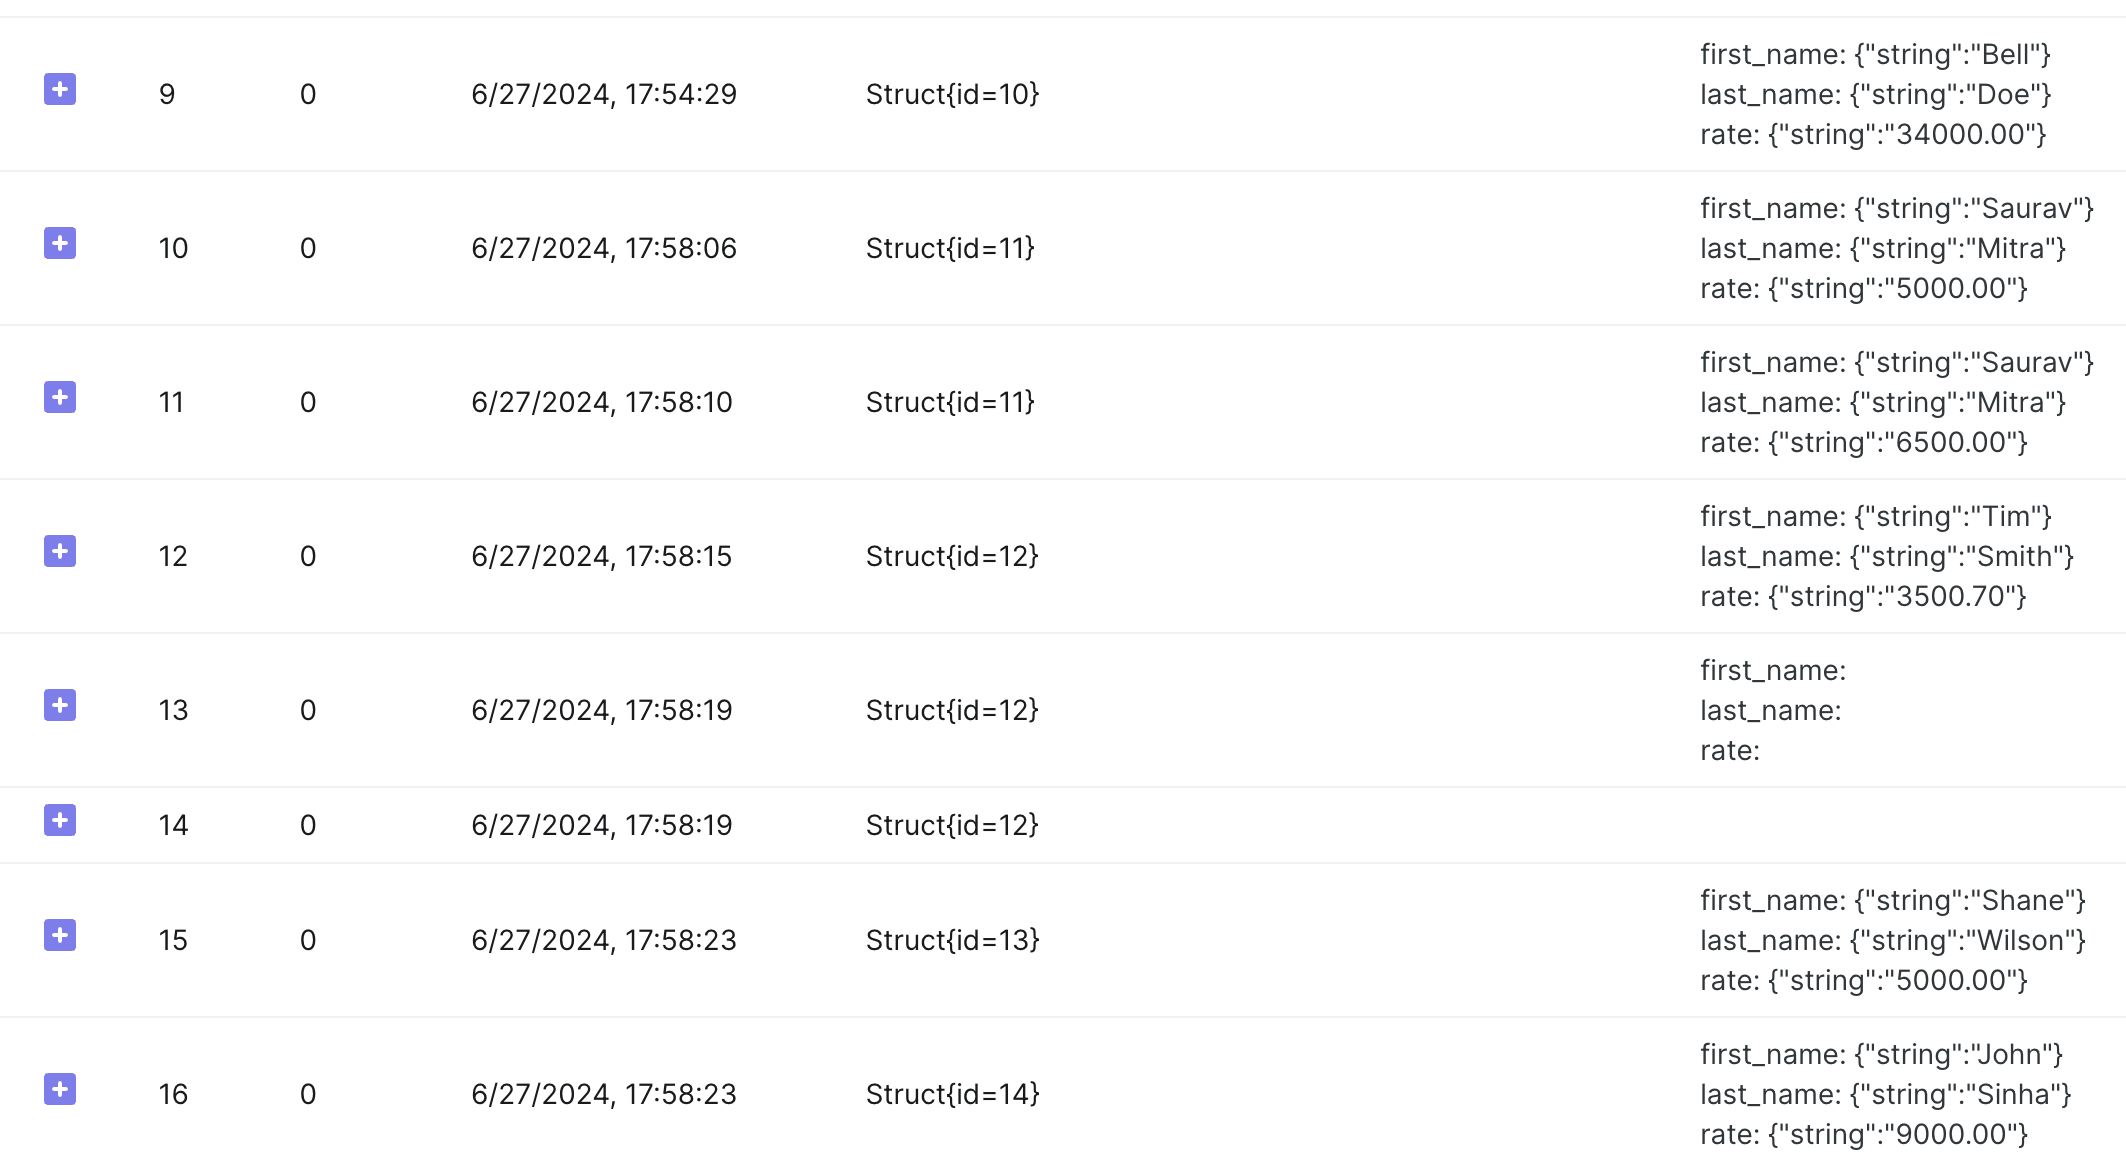Image resolution: width=2126 pixels, height=1170 pixels.
Task: Open the plus toggle on offset 12
Action: [x=60, y=552]
